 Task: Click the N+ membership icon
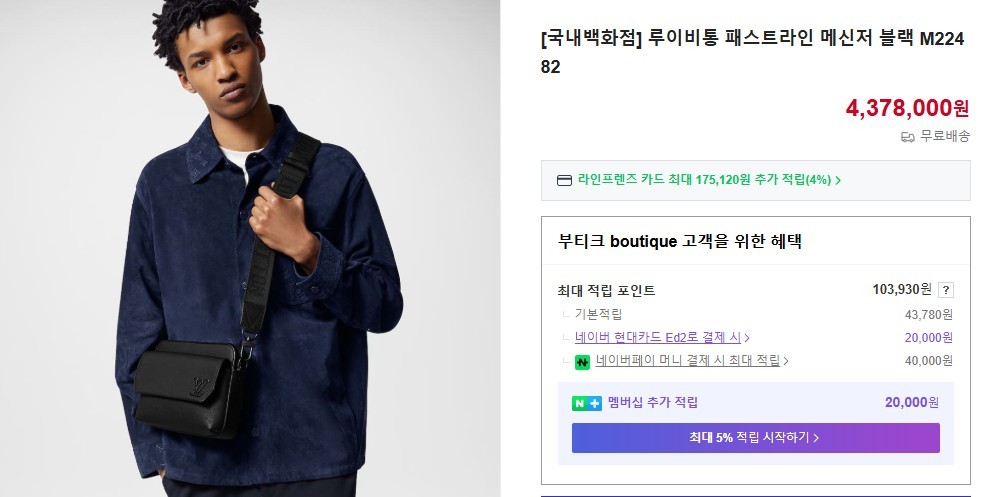586,403
